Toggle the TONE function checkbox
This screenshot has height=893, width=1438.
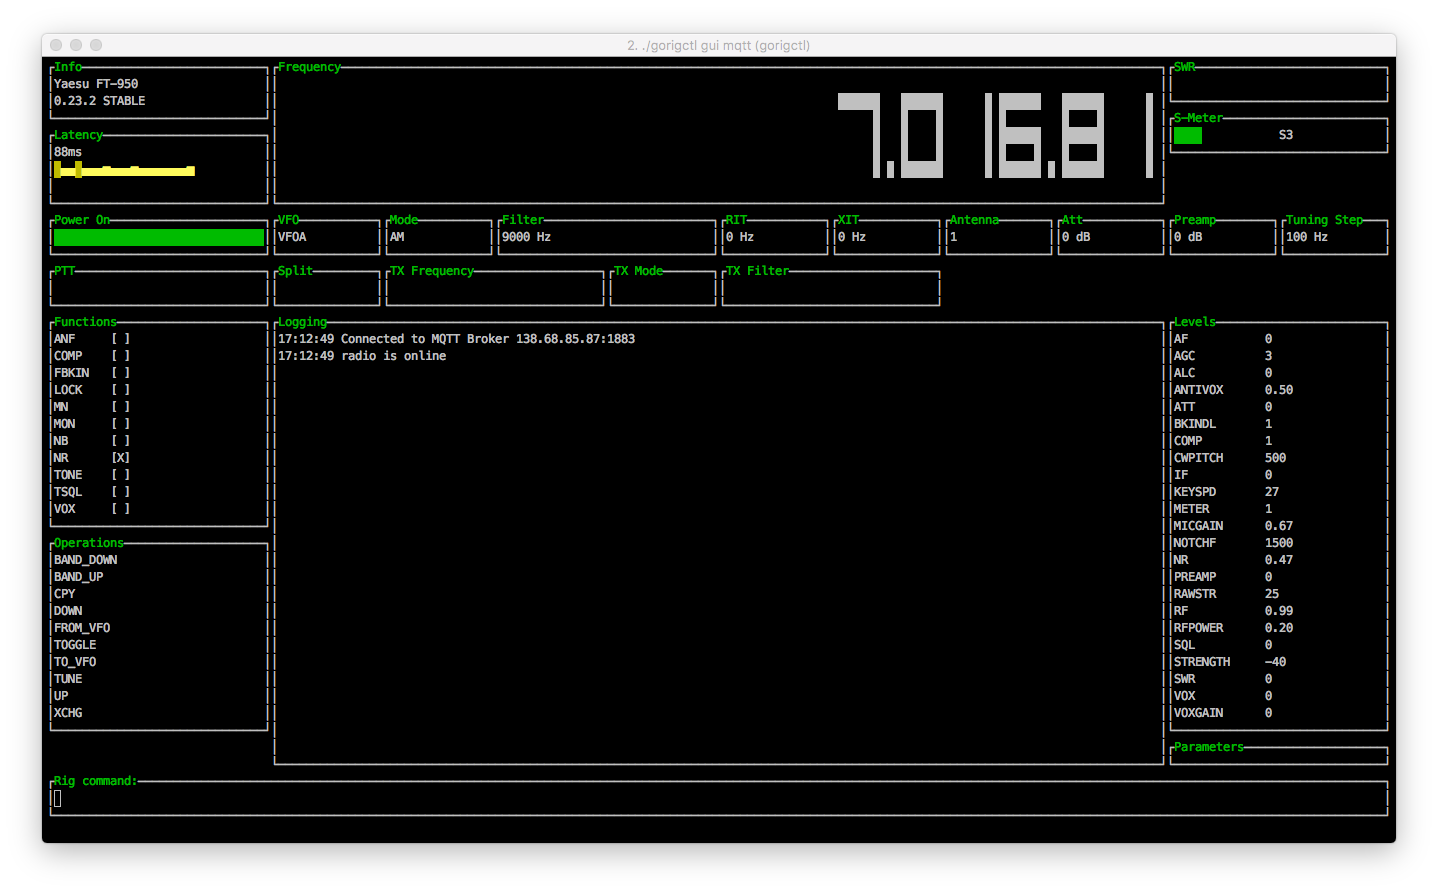click(120, 475)
